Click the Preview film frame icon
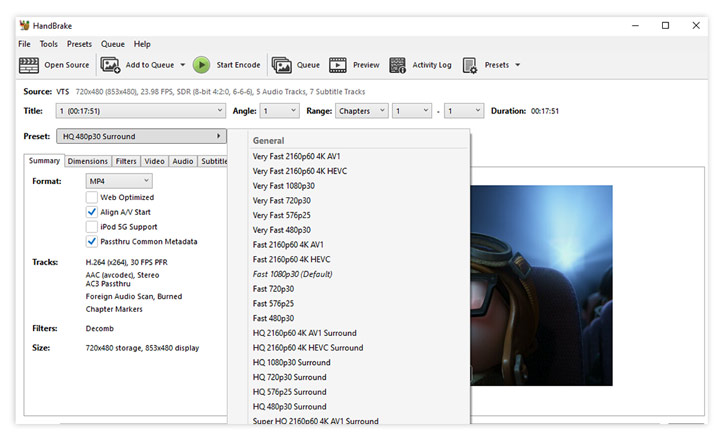The height and width of the screenshot is (441, 720). [338, 65]
